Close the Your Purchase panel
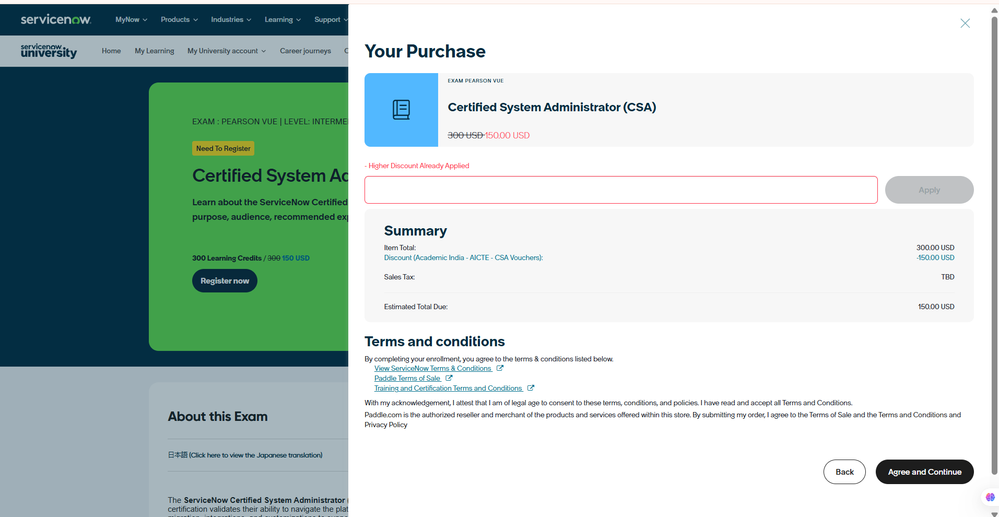 tap(965, 24)
